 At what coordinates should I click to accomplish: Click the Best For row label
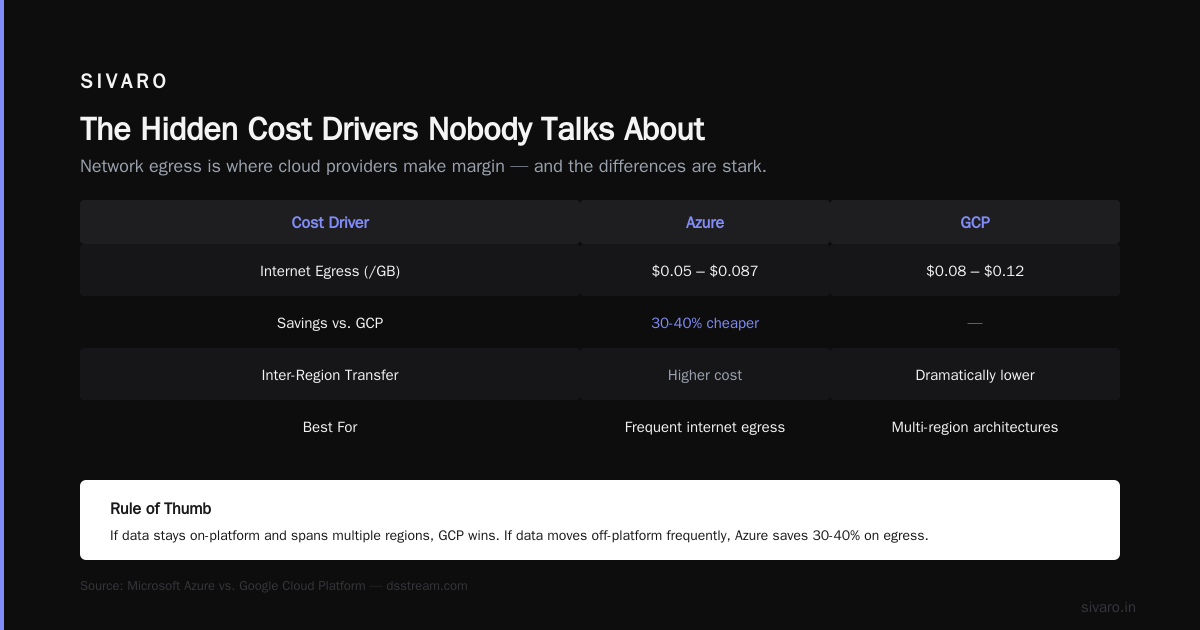[330, 427]
